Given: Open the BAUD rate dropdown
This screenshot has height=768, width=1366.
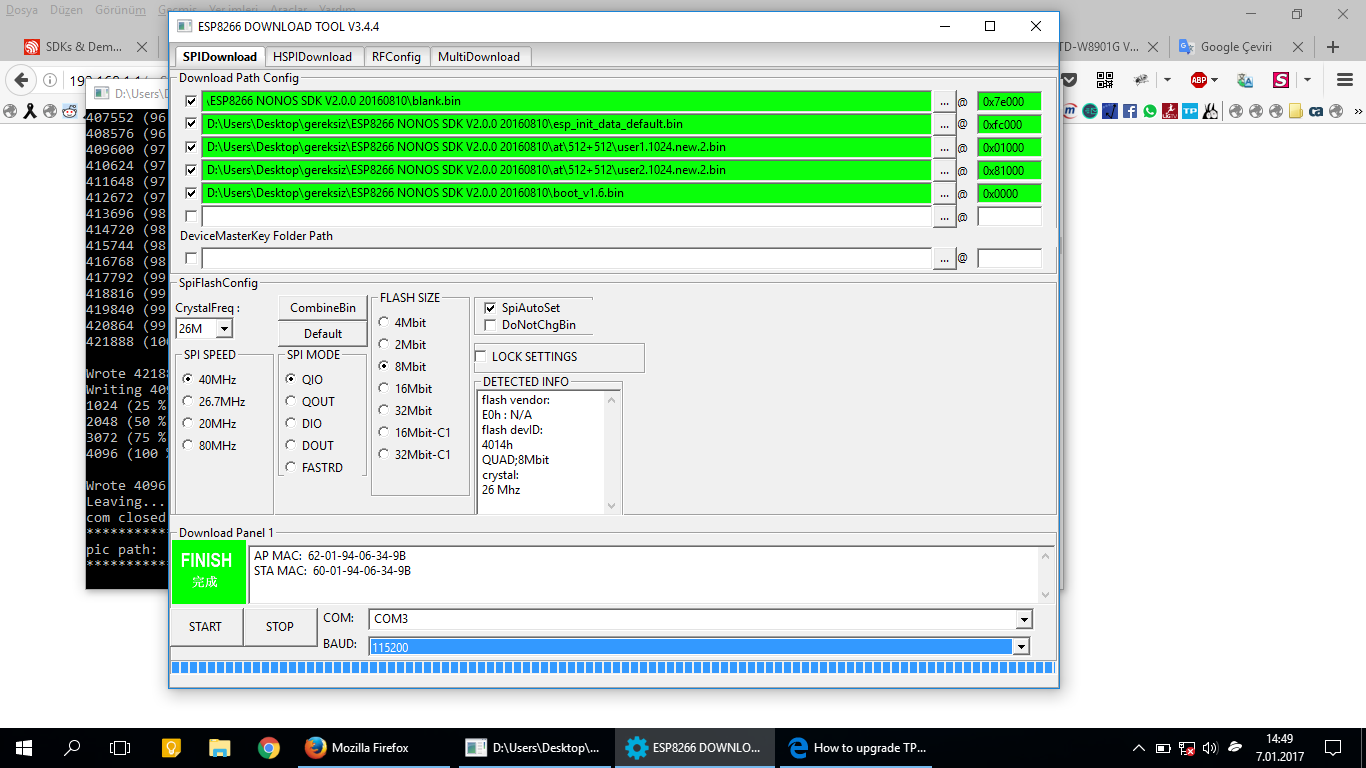Looking at the screenshot, I should click(1022, 646).
